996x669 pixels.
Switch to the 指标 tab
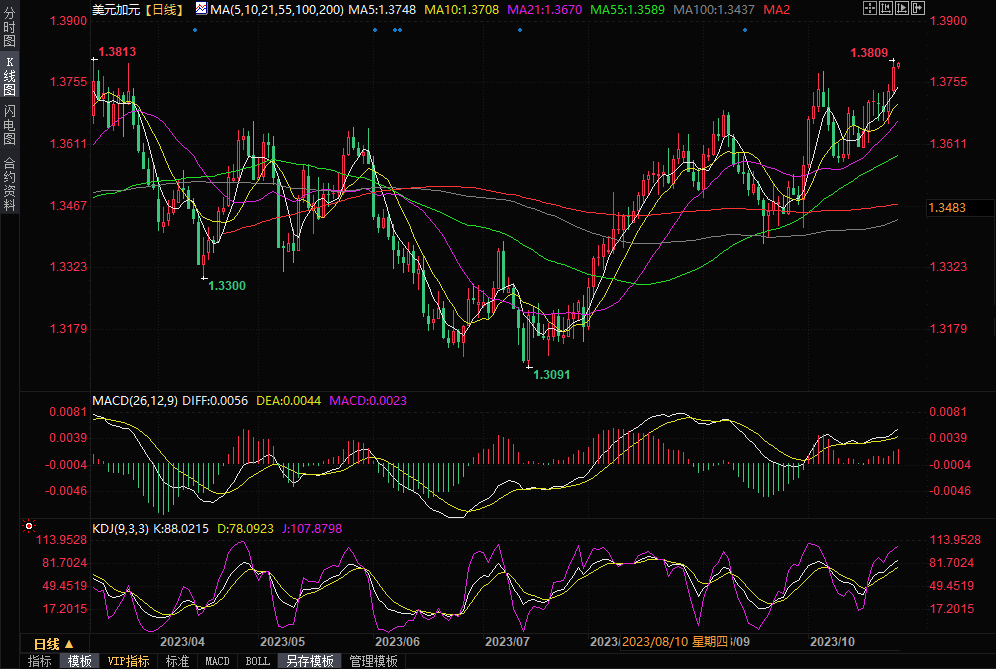click(x=40, y=661)
